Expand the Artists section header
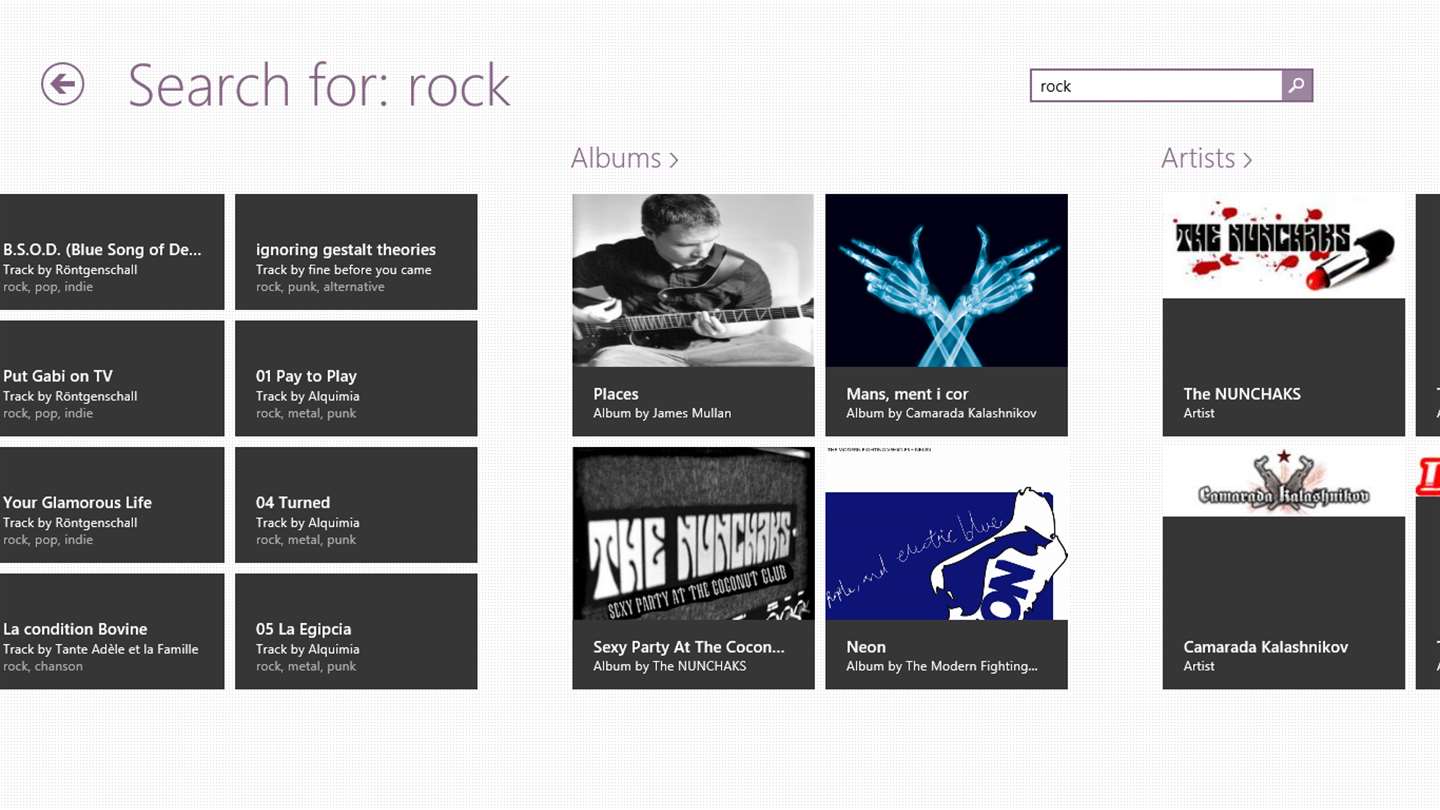The width and height of the screenshot is (1440, 810). (1206, 158)
